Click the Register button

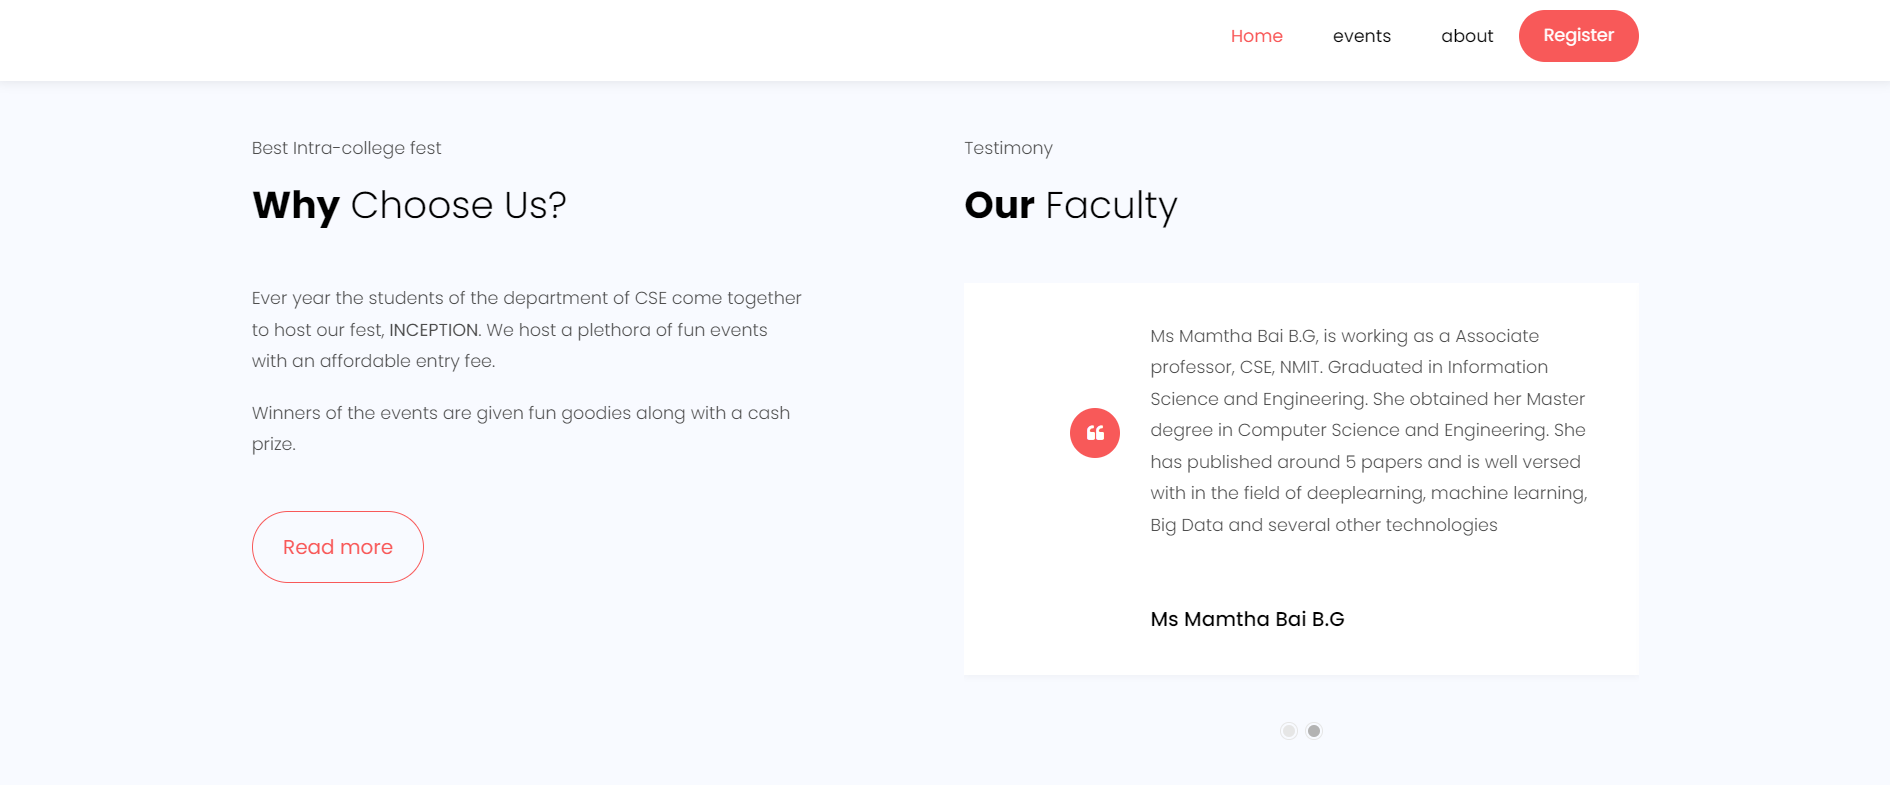(x=1578, y=35)
